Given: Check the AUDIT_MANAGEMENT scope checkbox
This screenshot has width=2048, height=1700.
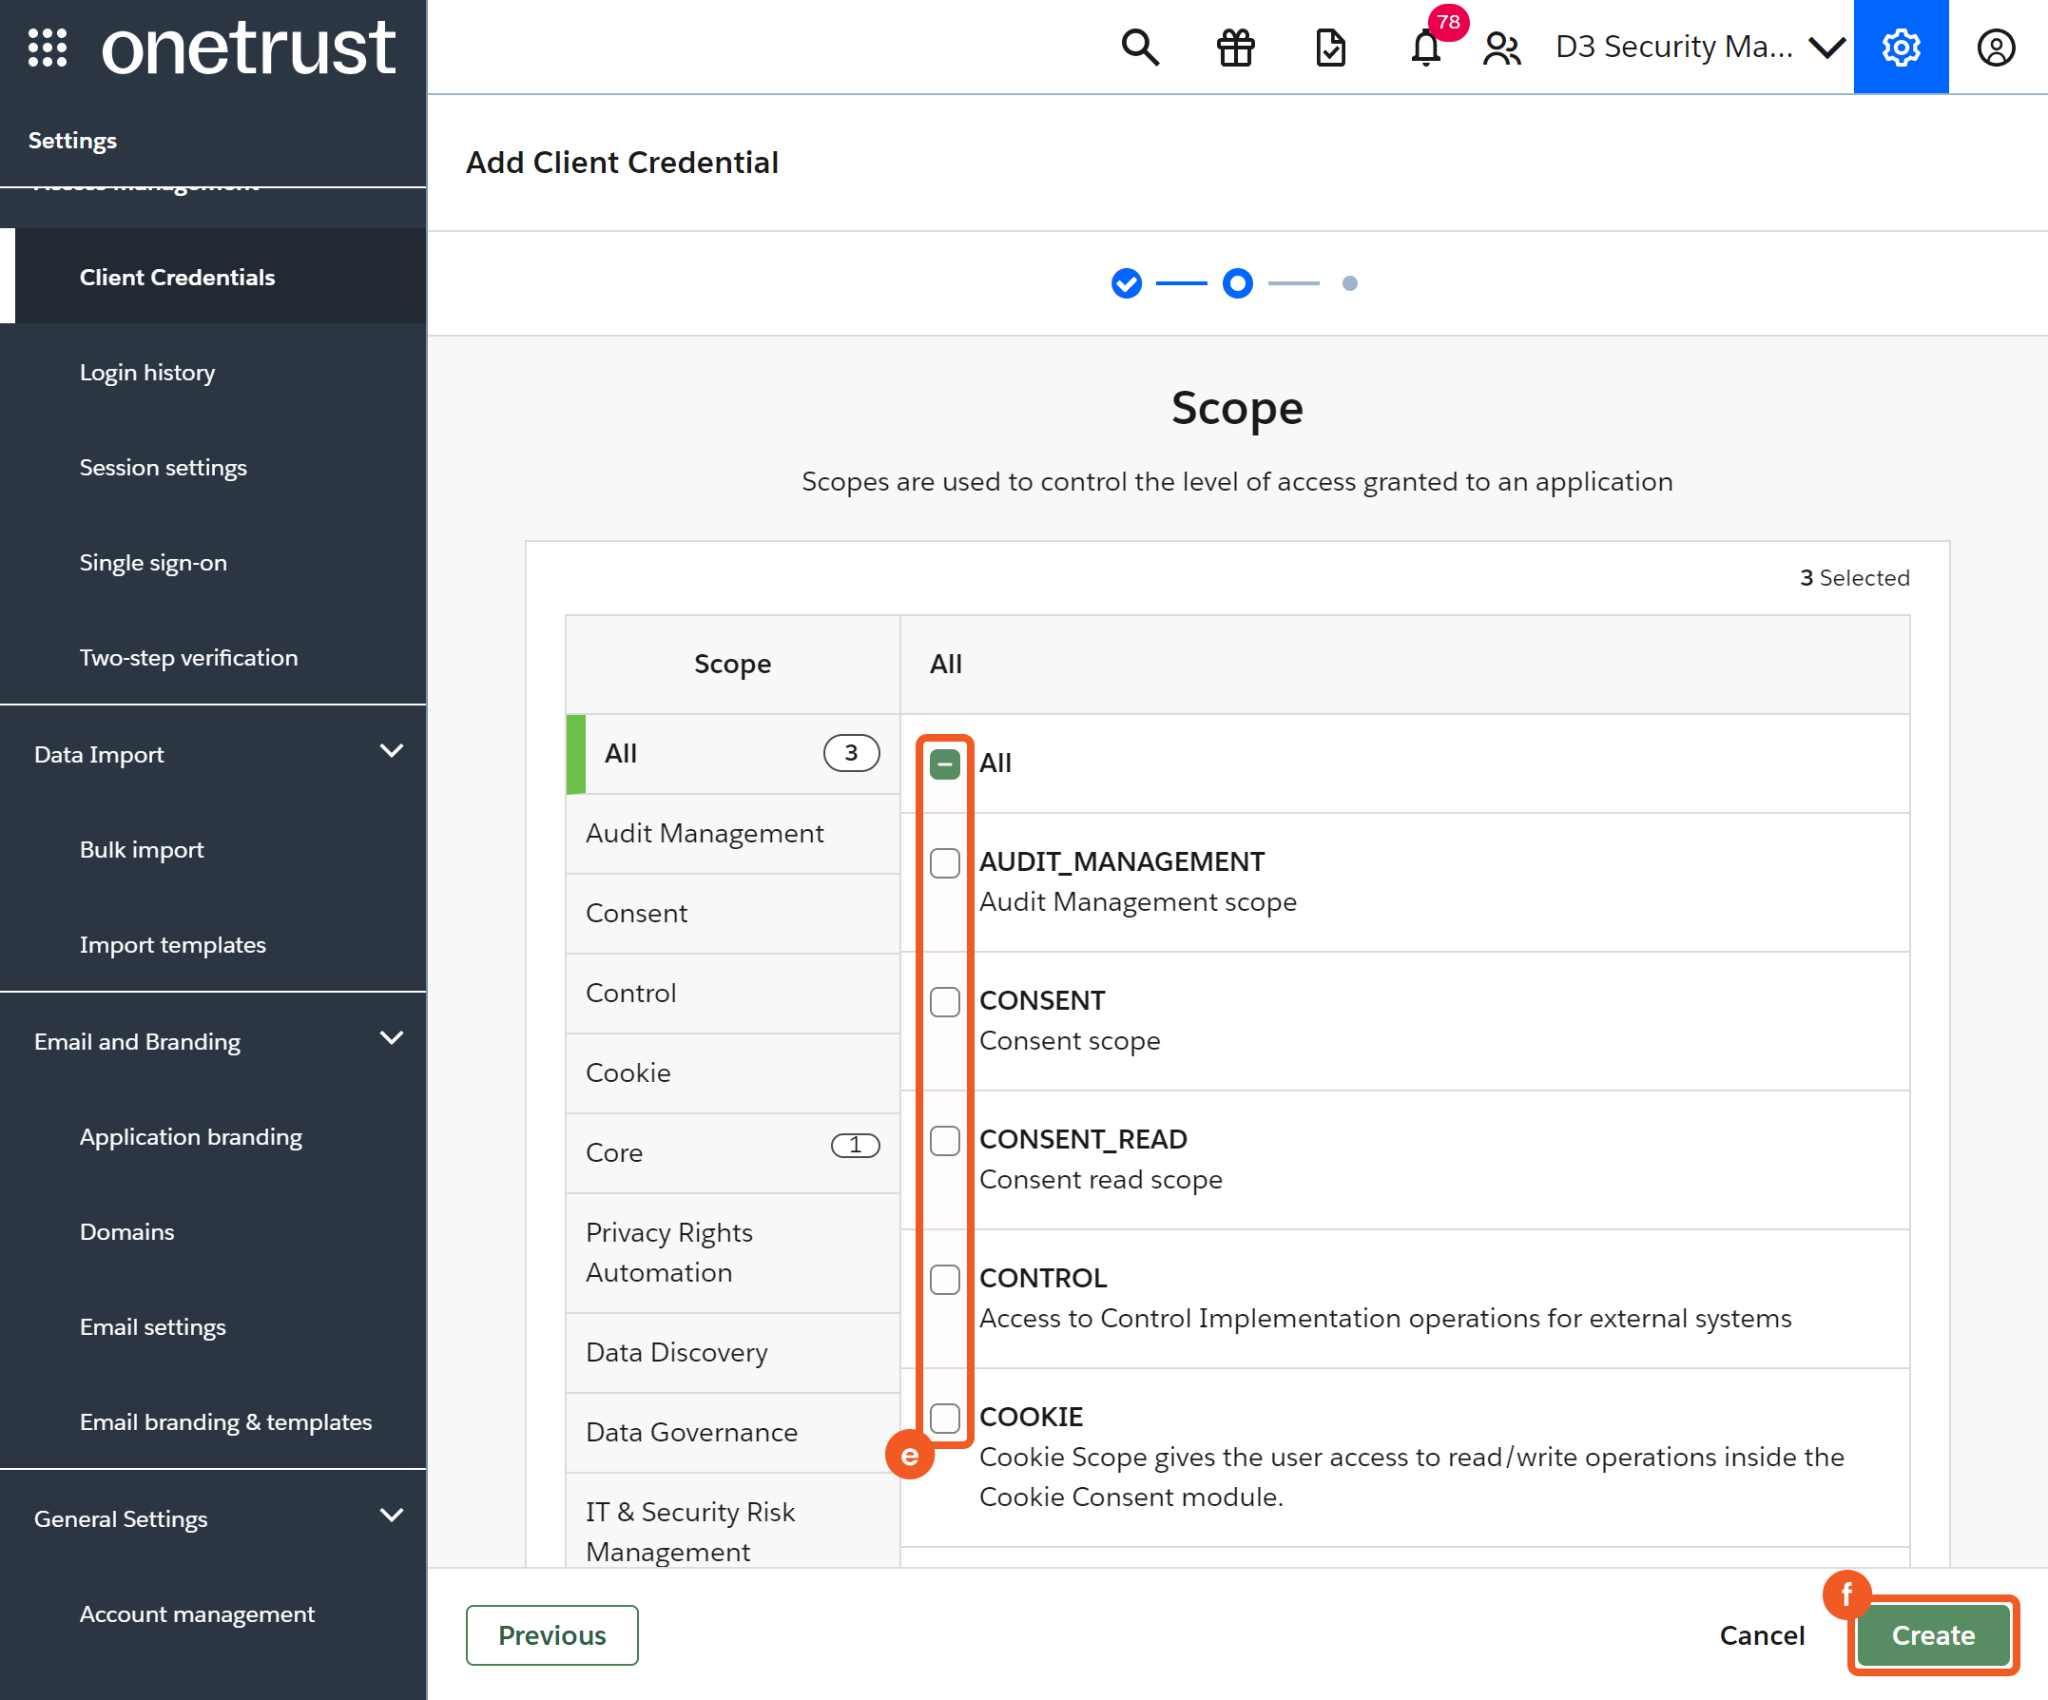Looking at the screenshot, I should coord(944,863).
